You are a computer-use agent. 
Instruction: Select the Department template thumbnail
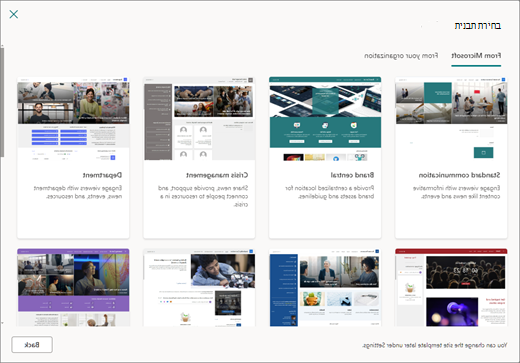coord(73,119)
